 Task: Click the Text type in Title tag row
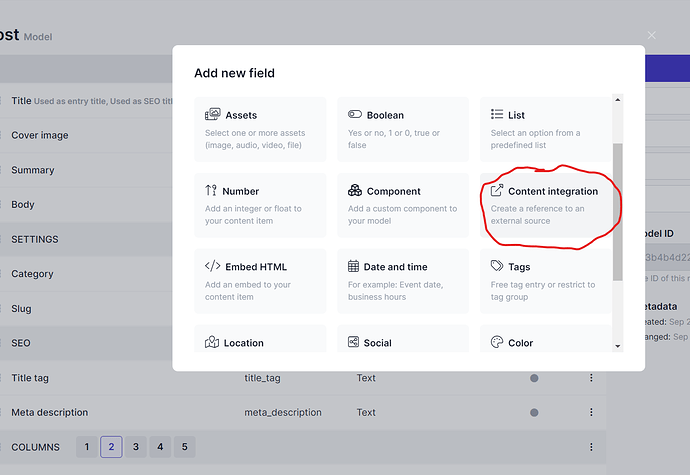[366, 378]
